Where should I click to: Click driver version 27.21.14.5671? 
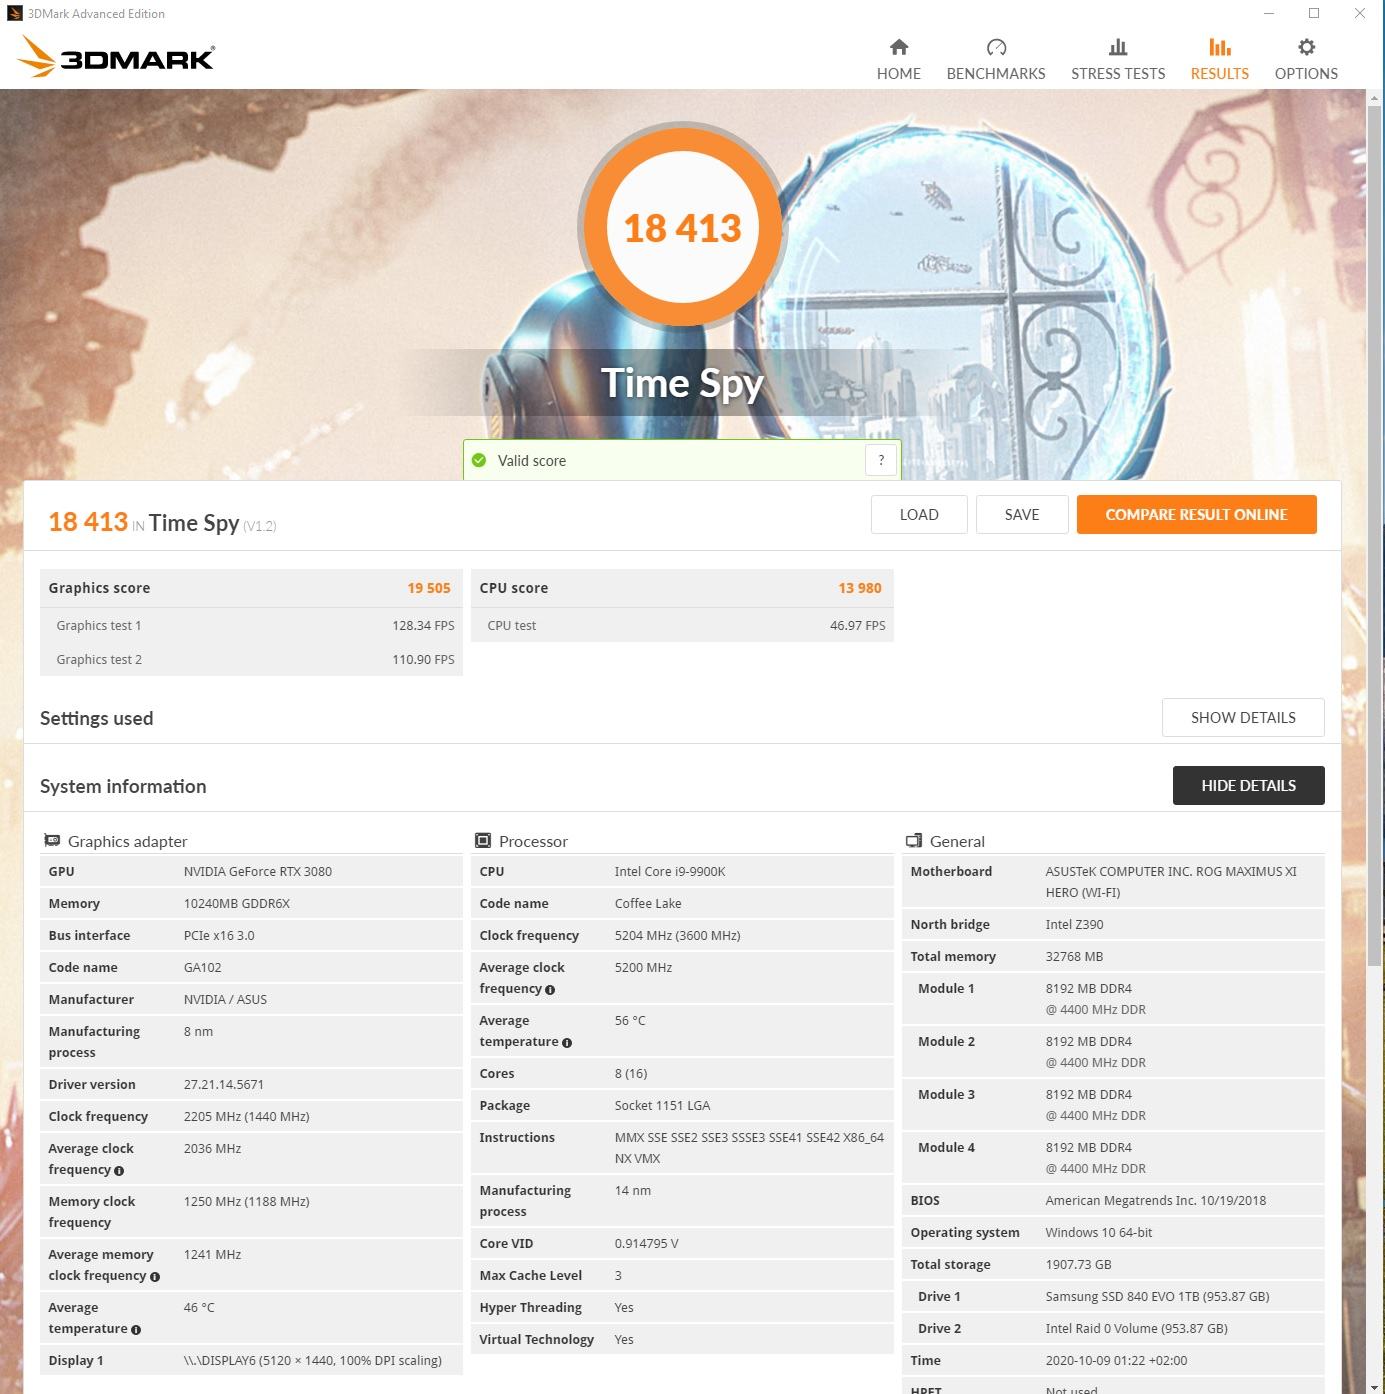(224, 1084)
